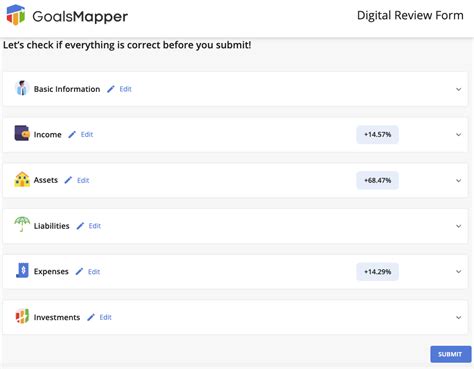Open the Edit link for Liabilities
This screenshot has height=369, width=474.
coord(95,226)
